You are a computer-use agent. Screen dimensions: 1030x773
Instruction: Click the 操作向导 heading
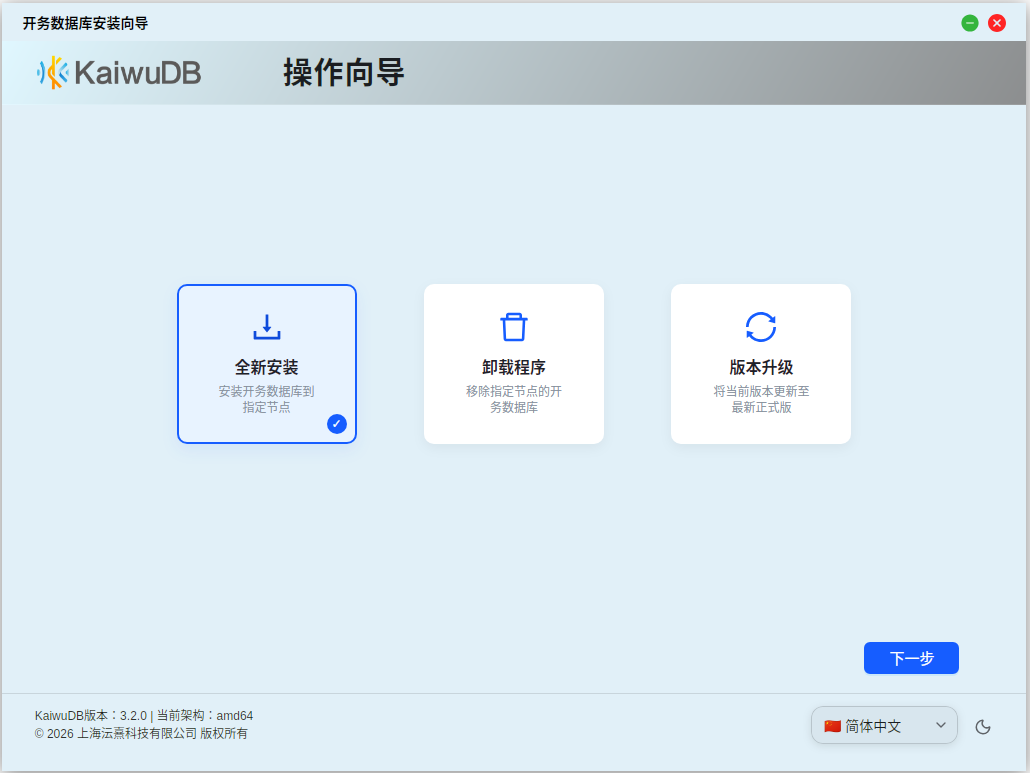tap(344, 72)
